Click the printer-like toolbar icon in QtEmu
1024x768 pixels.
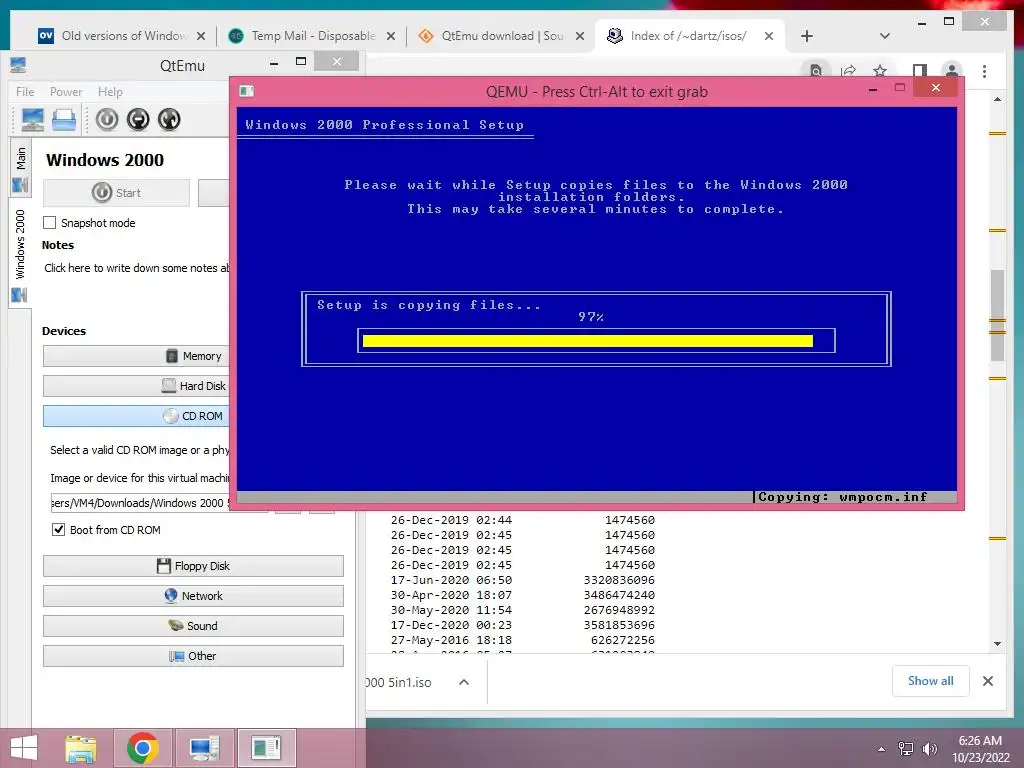pyautogui.click(x=64, y=120)
